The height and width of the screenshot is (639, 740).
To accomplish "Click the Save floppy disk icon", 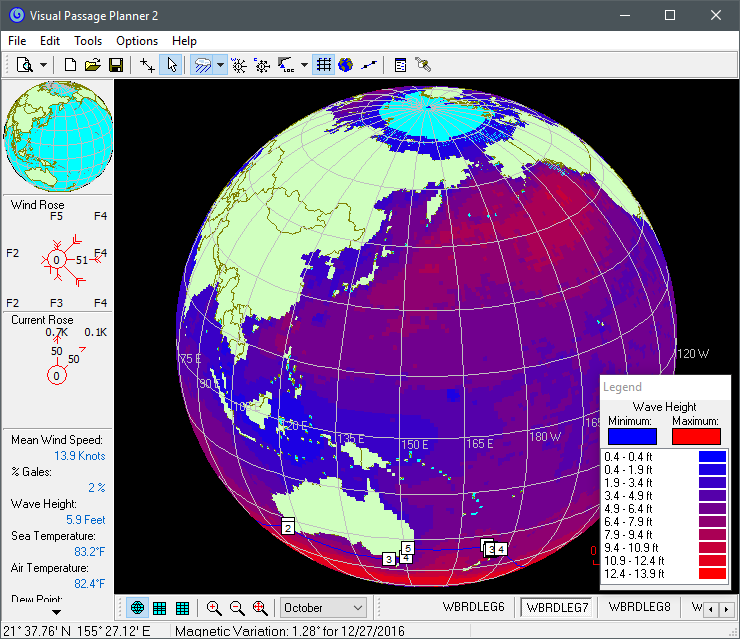I will (x=116, y=65).
